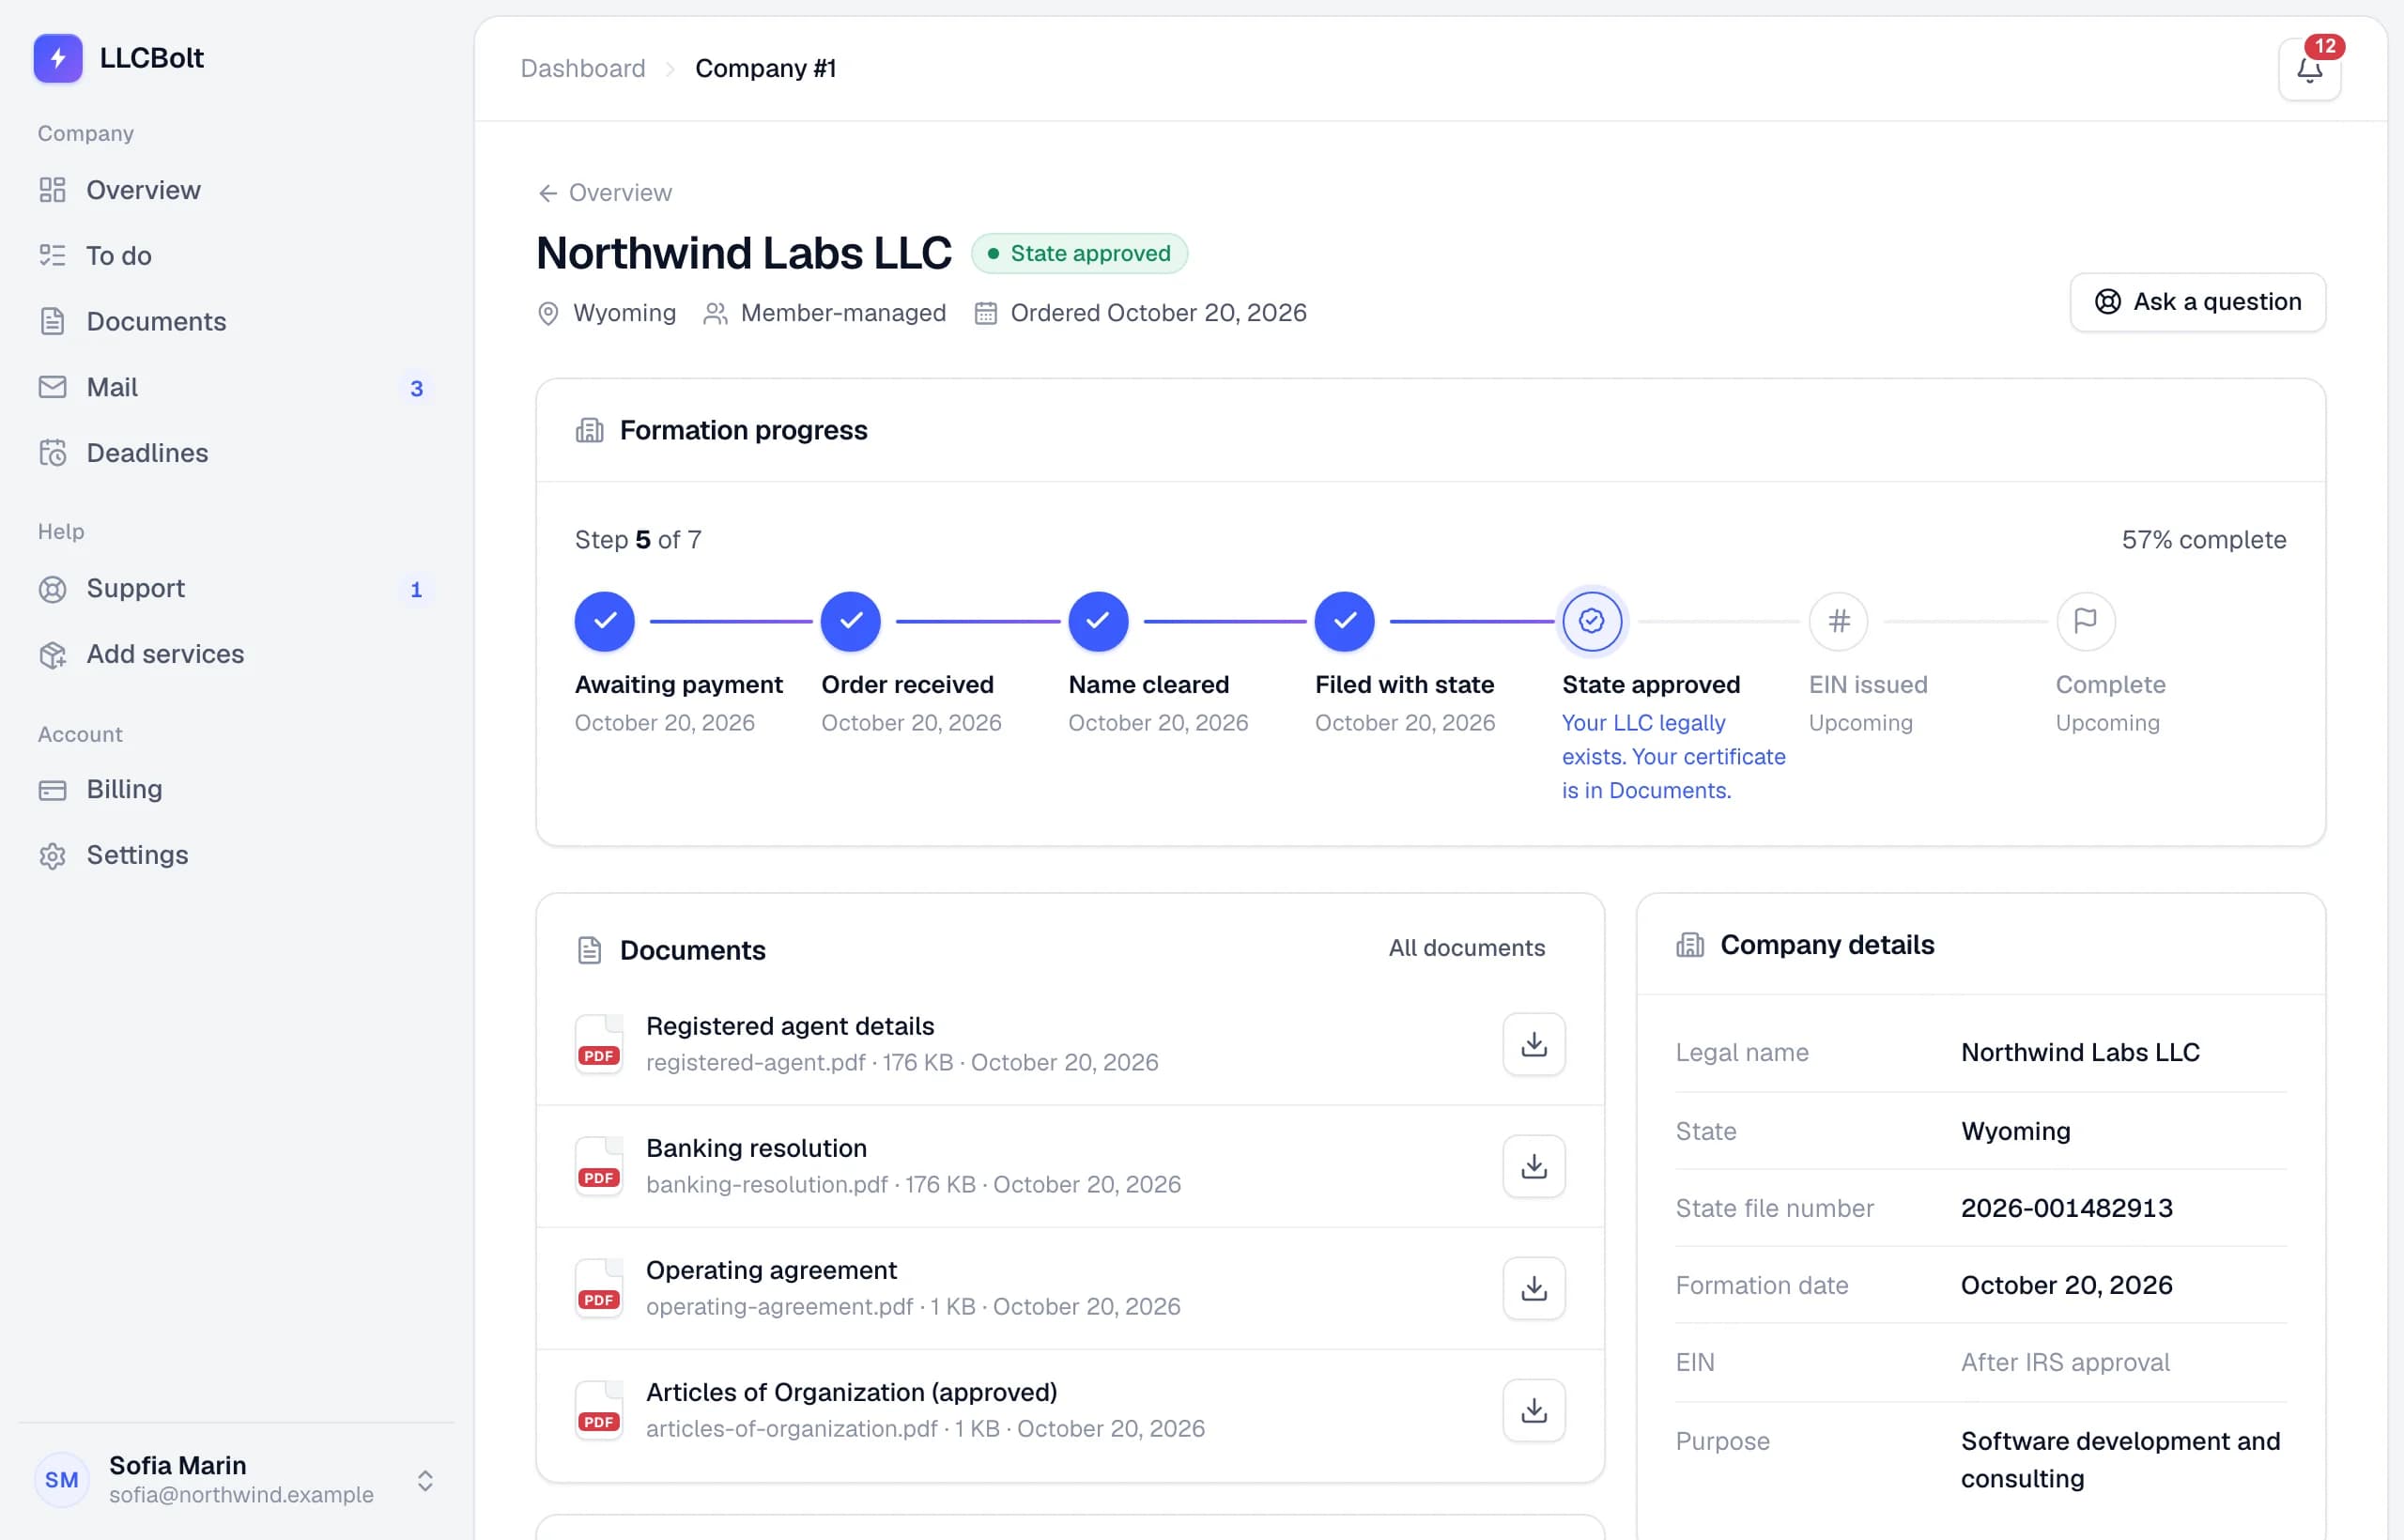The height and width of the screenshot is (1540, 2404).
Task: Open the To do menu item
Action: (236, 256)
